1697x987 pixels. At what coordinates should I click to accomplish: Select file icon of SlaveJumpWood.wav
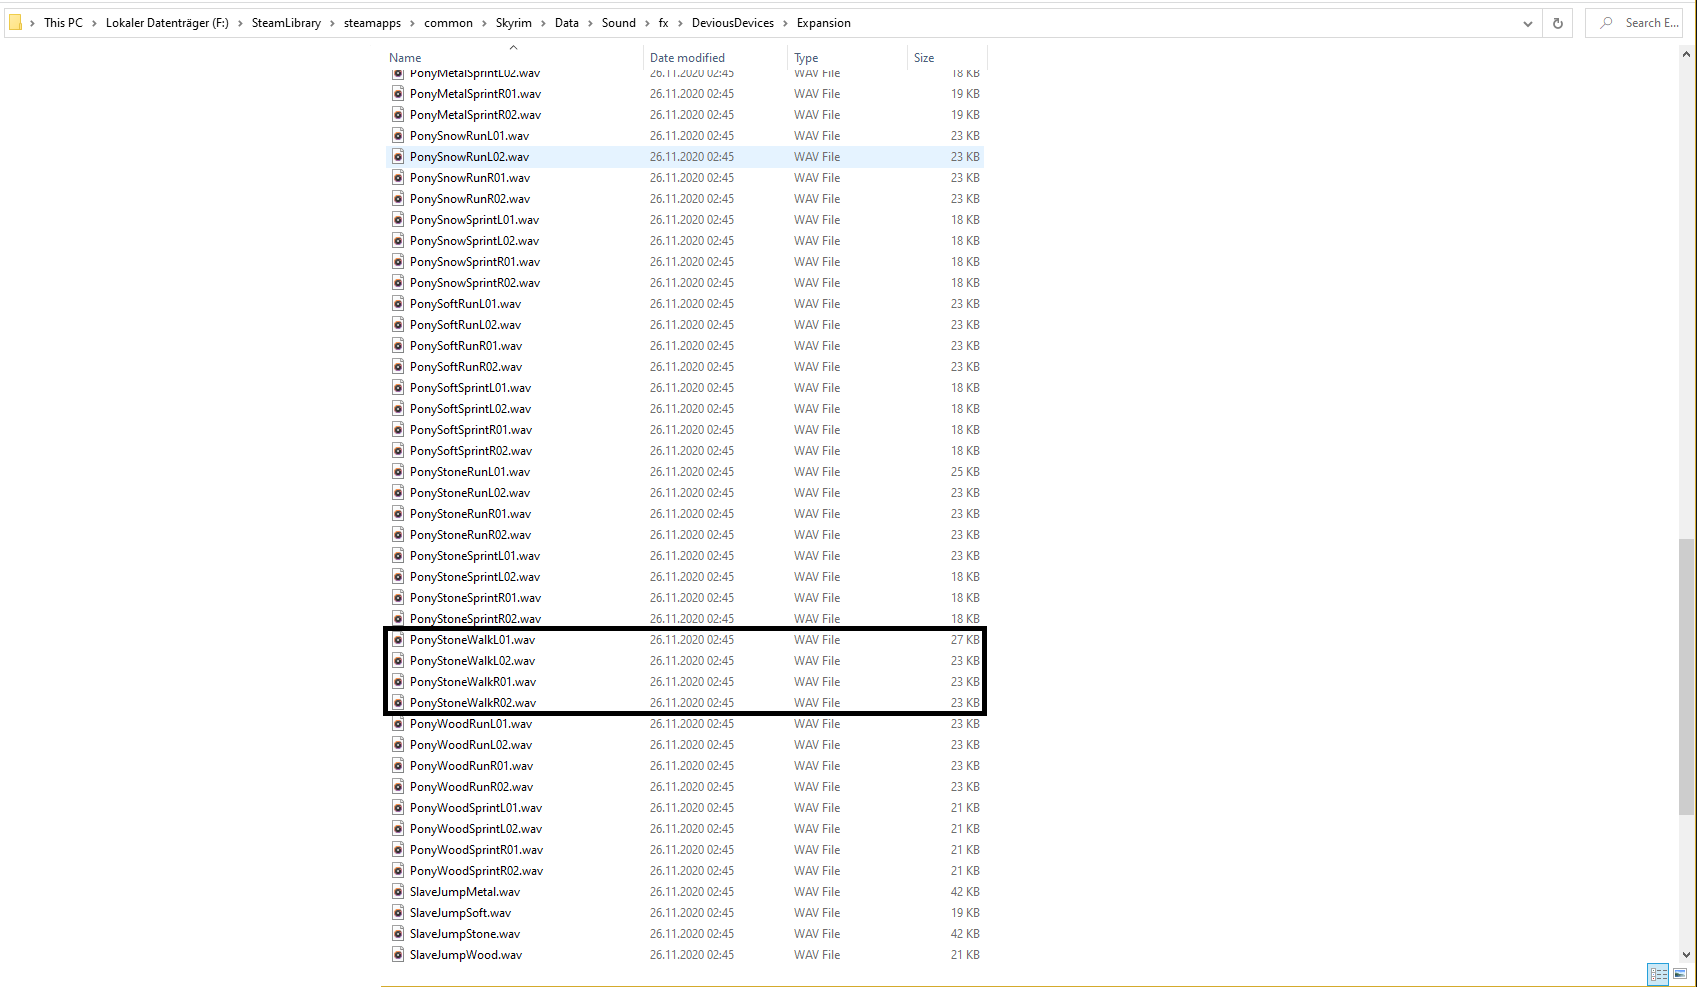(398, 955)
